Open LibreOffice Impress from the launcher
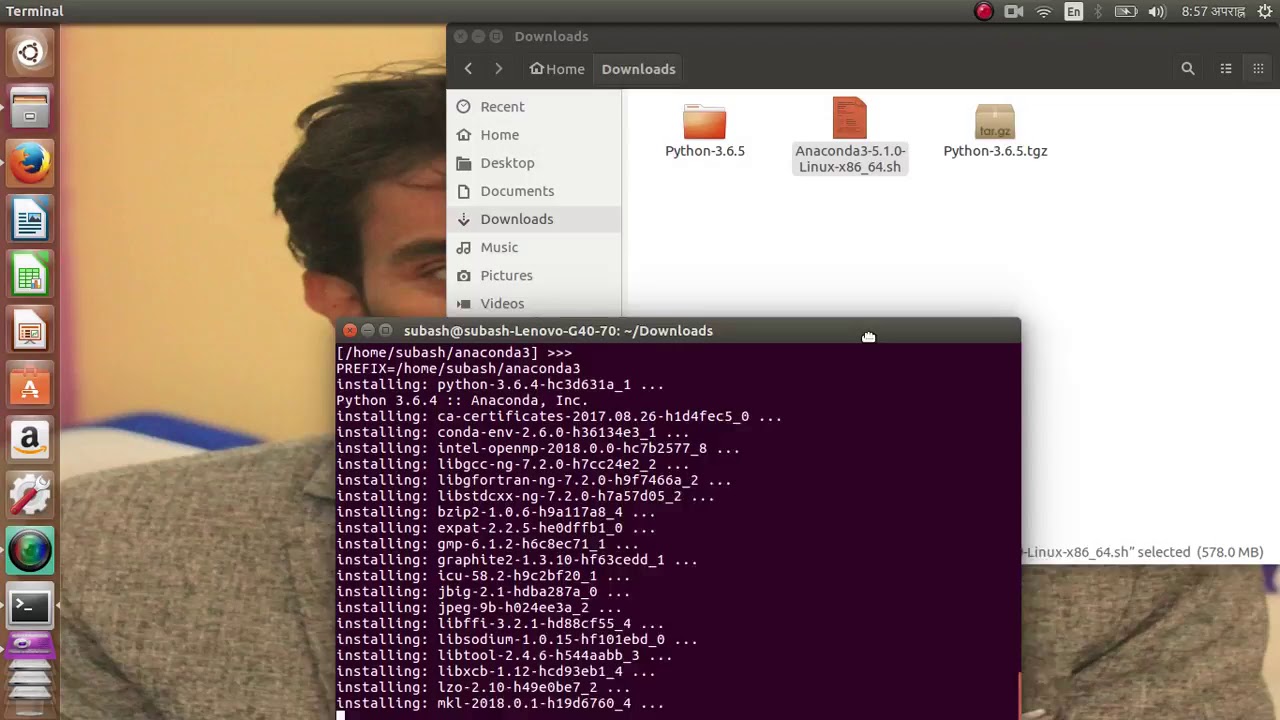1280x720 pixels. [x=29, y=330]
